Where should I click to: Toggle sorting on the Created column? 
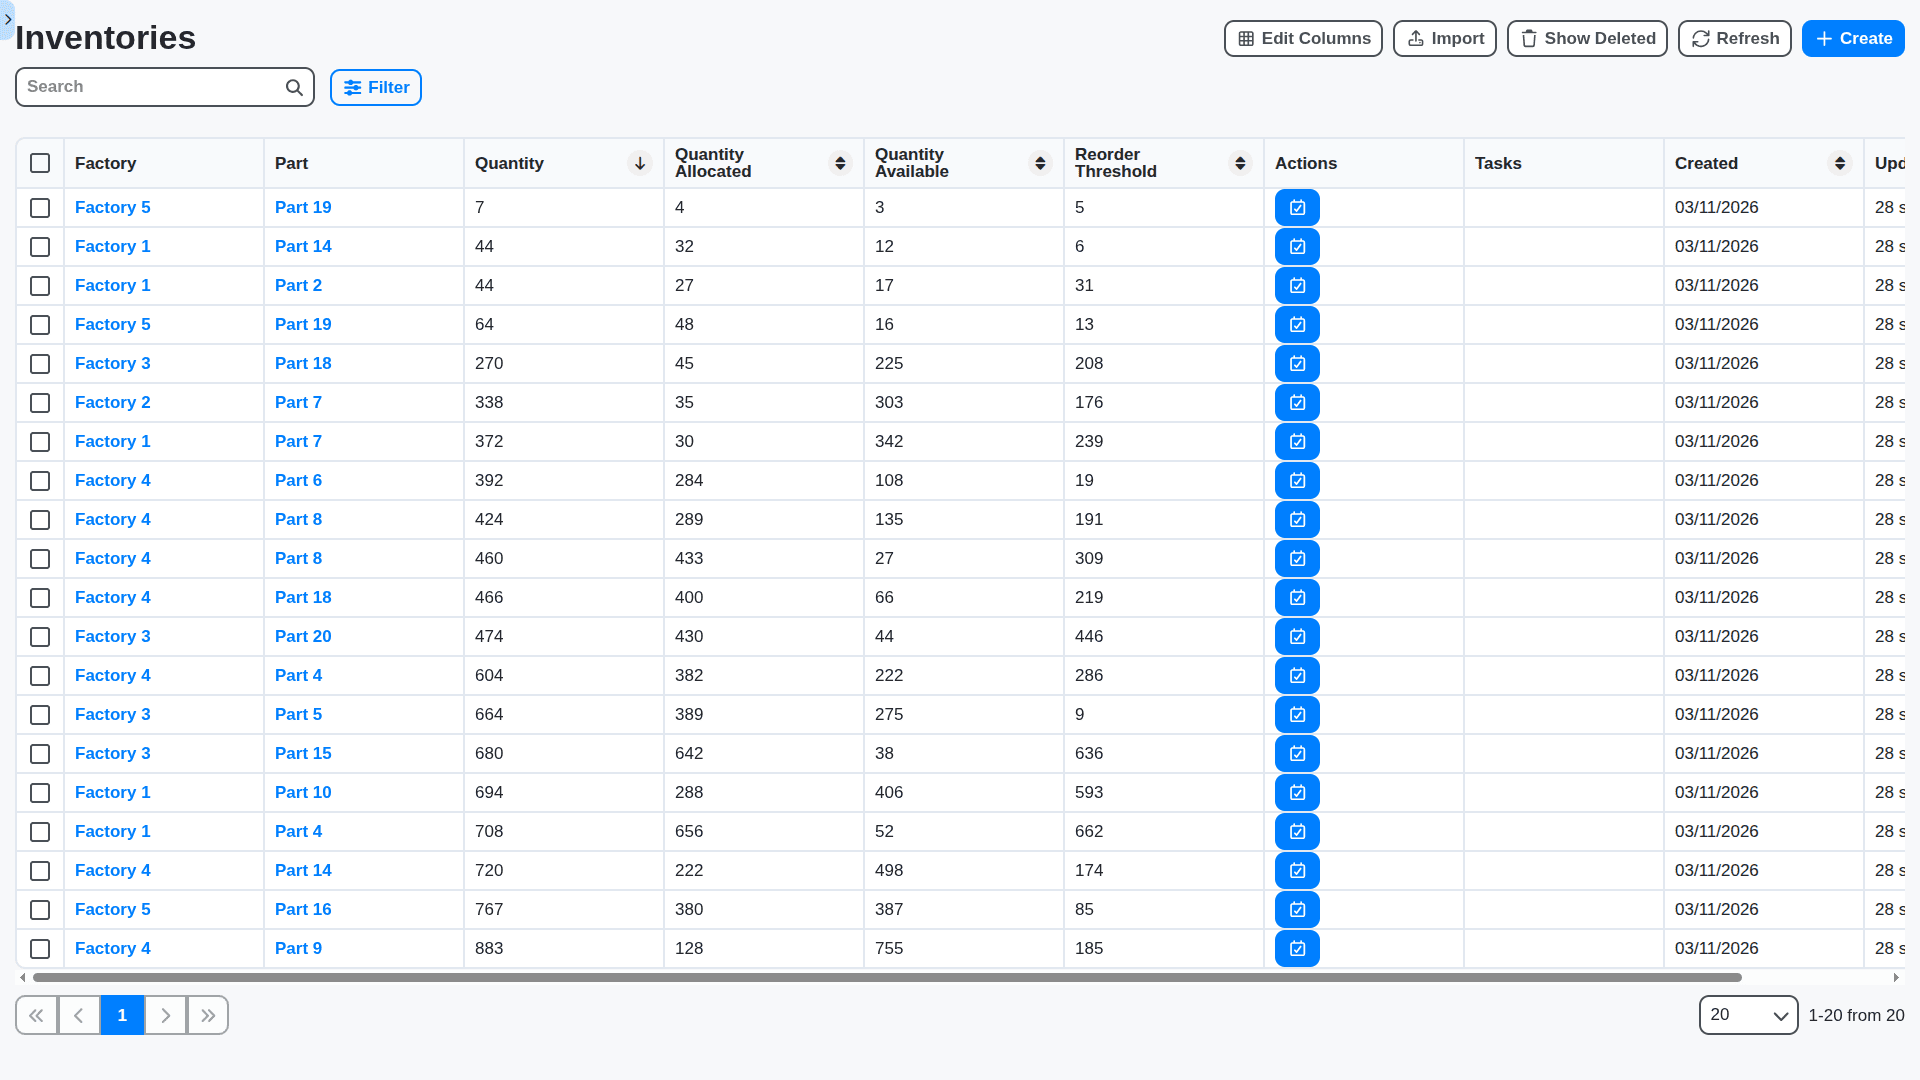pos(1840,163)
